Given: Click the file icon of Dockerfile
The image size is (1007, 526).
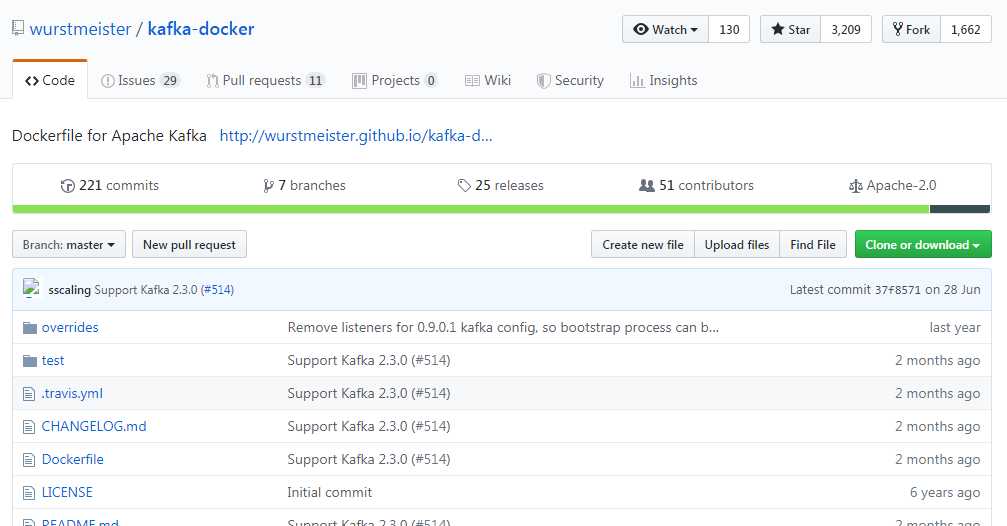Looking at the screenshot, I should pyautogui.click(x=29, y=460).
